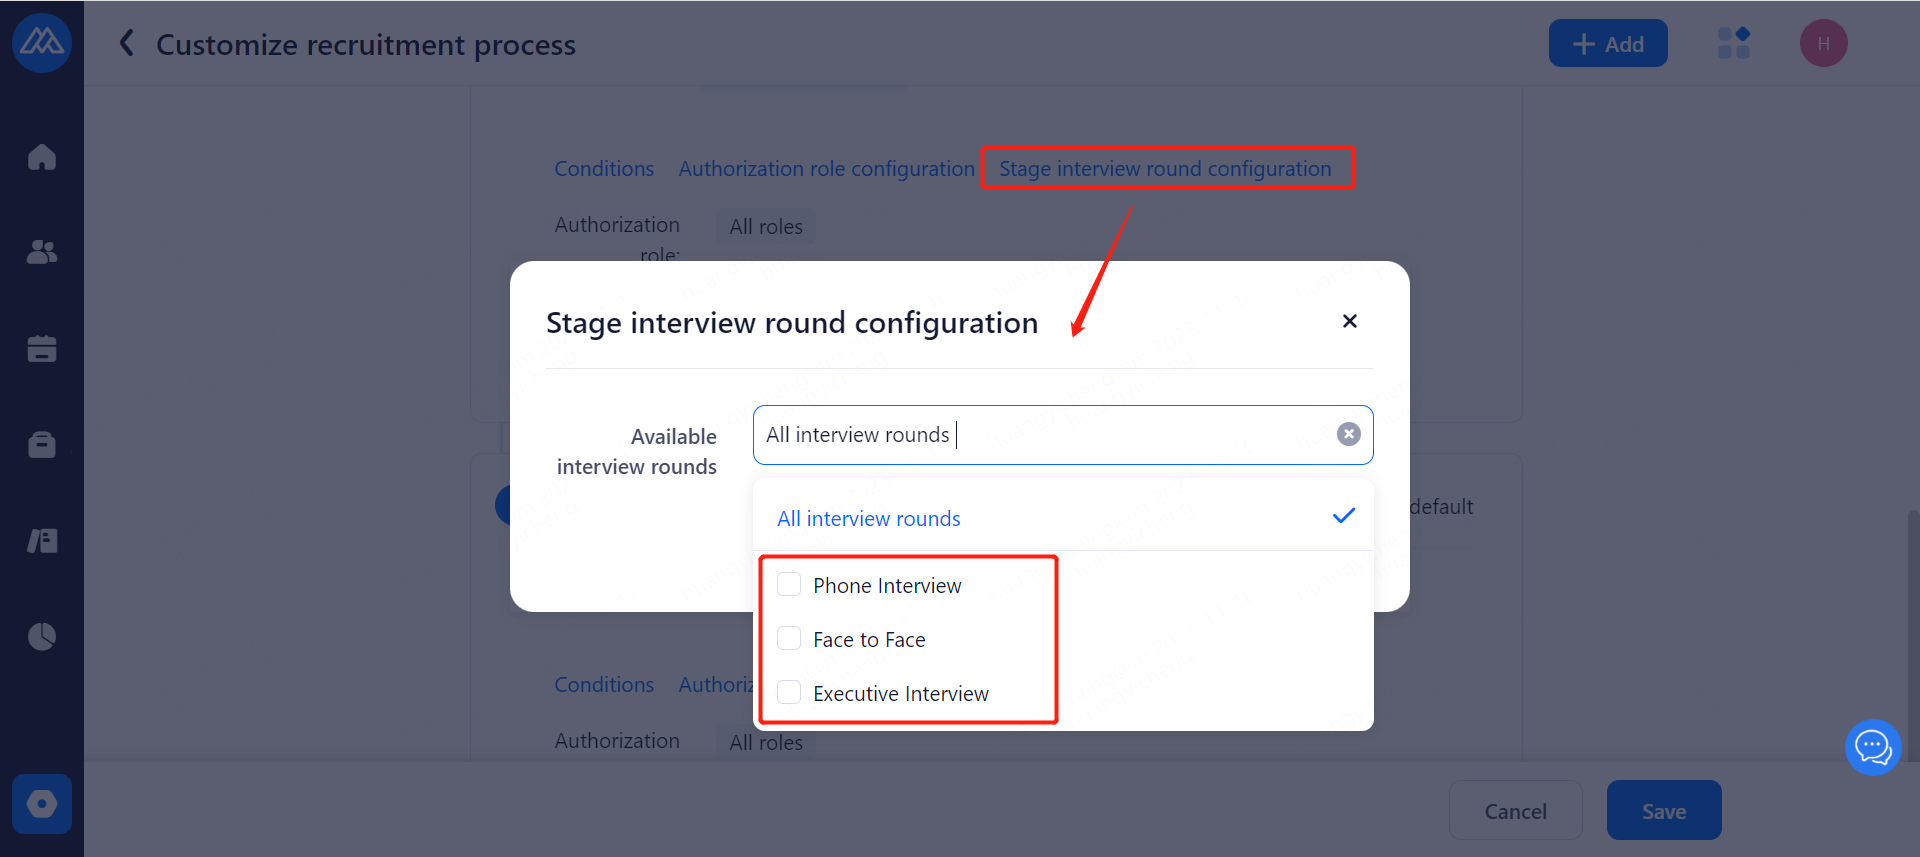Open the briefcase jobs icon in sidebar
Screen dimensions: 1920x857
42,444
